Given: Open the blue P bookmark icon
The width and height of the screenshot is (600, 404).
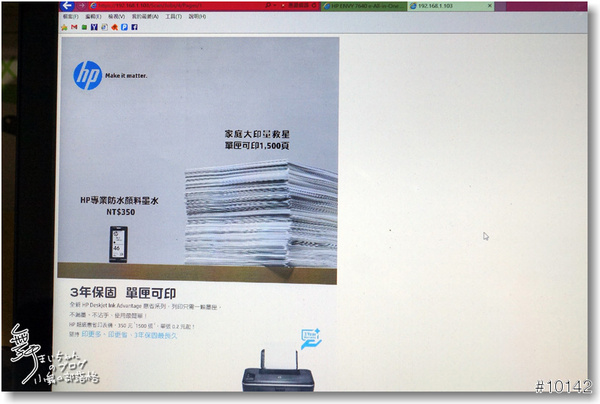Looking at the screenshot, I should 124,27.
